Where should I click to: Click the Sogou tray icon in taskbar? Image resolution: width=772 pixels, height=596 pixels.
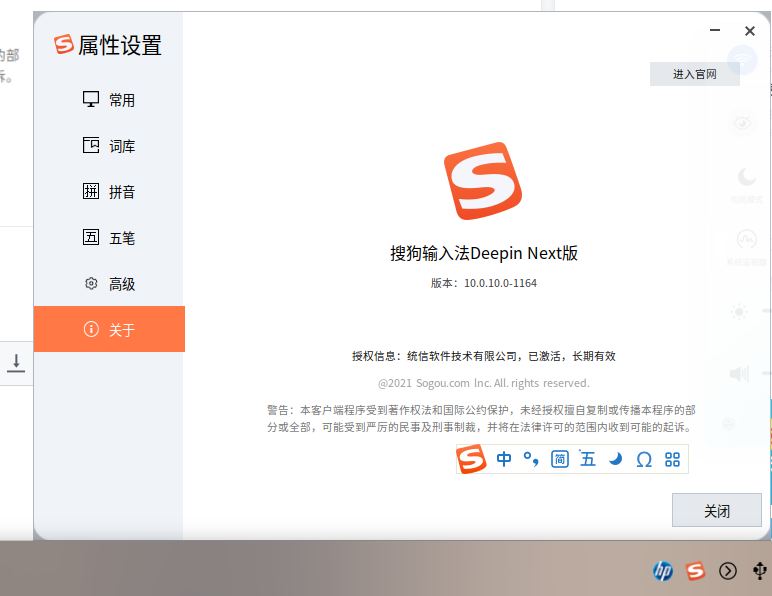[x=695, y=571]
